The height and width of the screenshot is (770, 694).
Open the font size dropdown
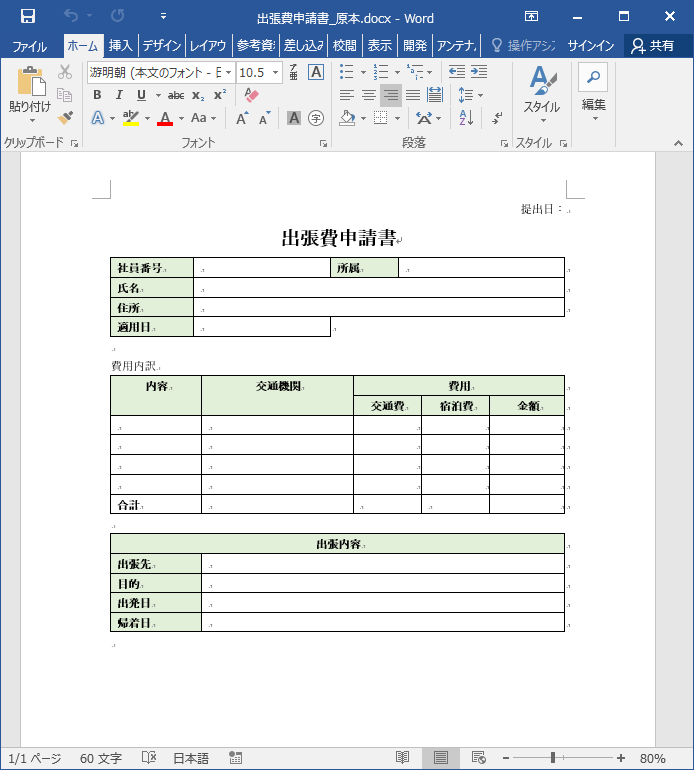(275, 72)
